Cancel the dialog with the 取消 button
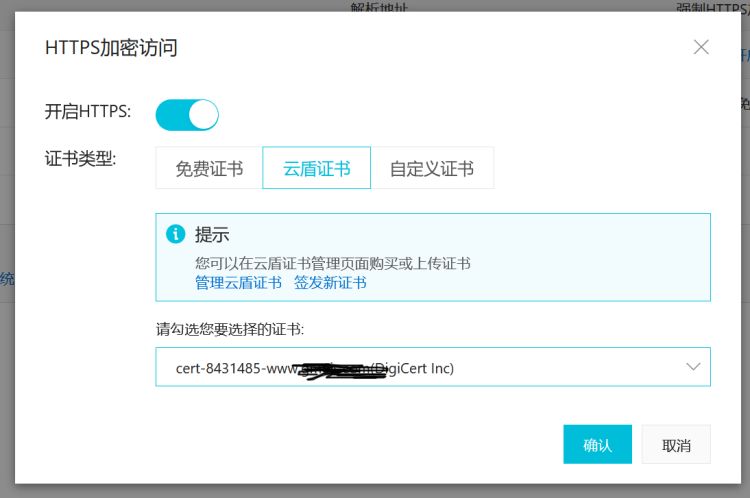This screenshot has height=498, width=750. (x=676, y=444)
